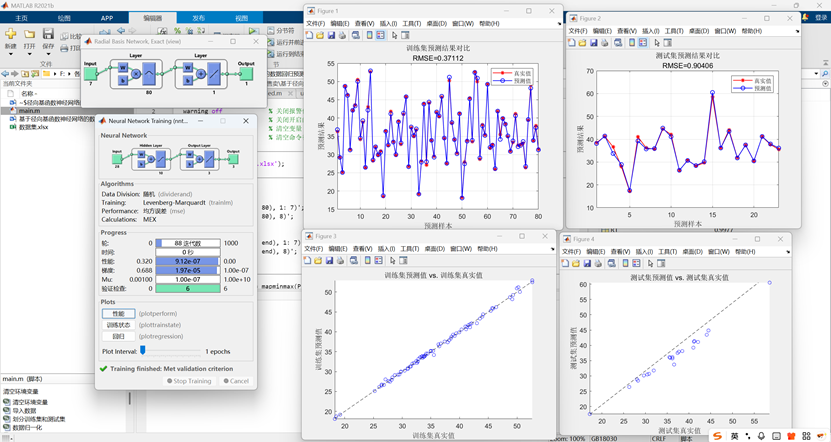Click the legend box in Figure 2 plot
Image resolution: width=831 pixels, height=442 pixels.
753,84
